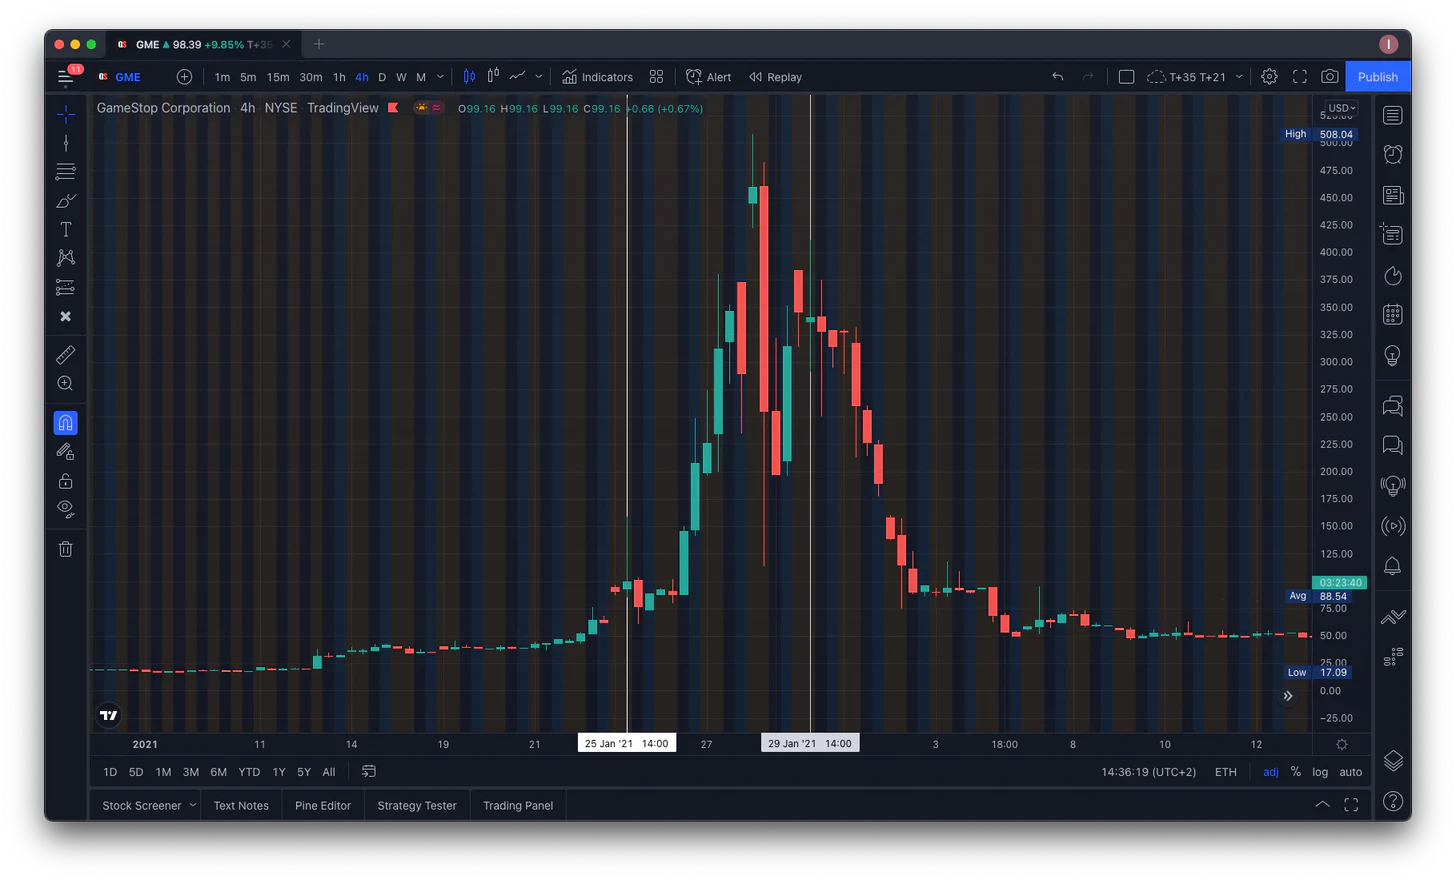Click the 14:36:19 (UTC+2) timezone clock
This screenshot has height=880, width=1456.
(1148, 772)
